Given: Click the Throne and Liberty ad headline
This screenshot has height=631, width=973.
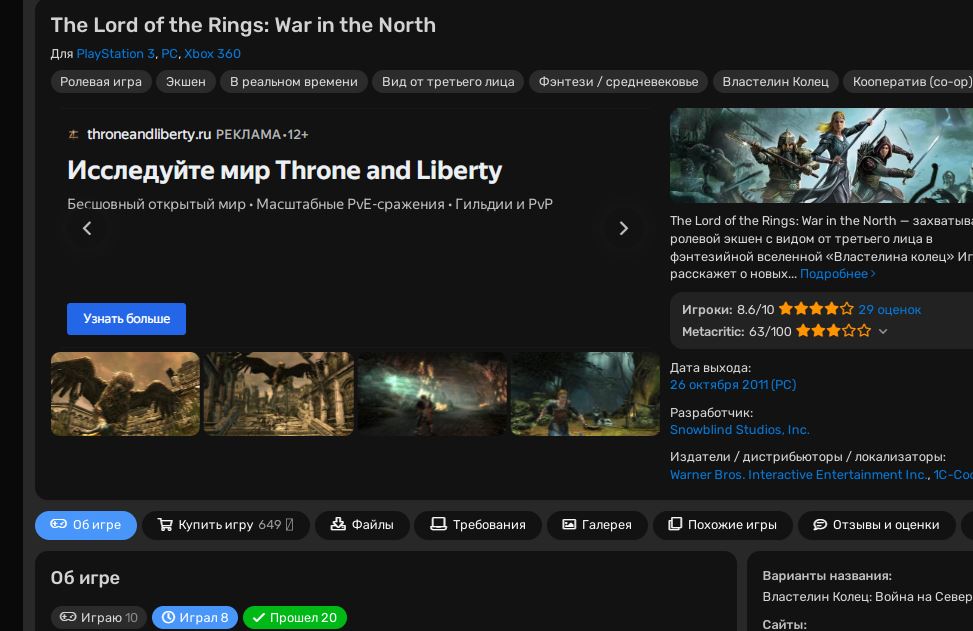Looking at the screenshot, I should coord(284,171).
